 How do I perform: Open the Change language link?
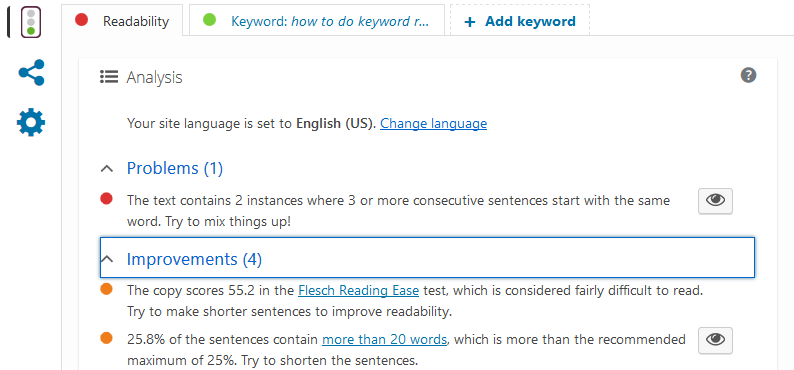pos(433,124)
